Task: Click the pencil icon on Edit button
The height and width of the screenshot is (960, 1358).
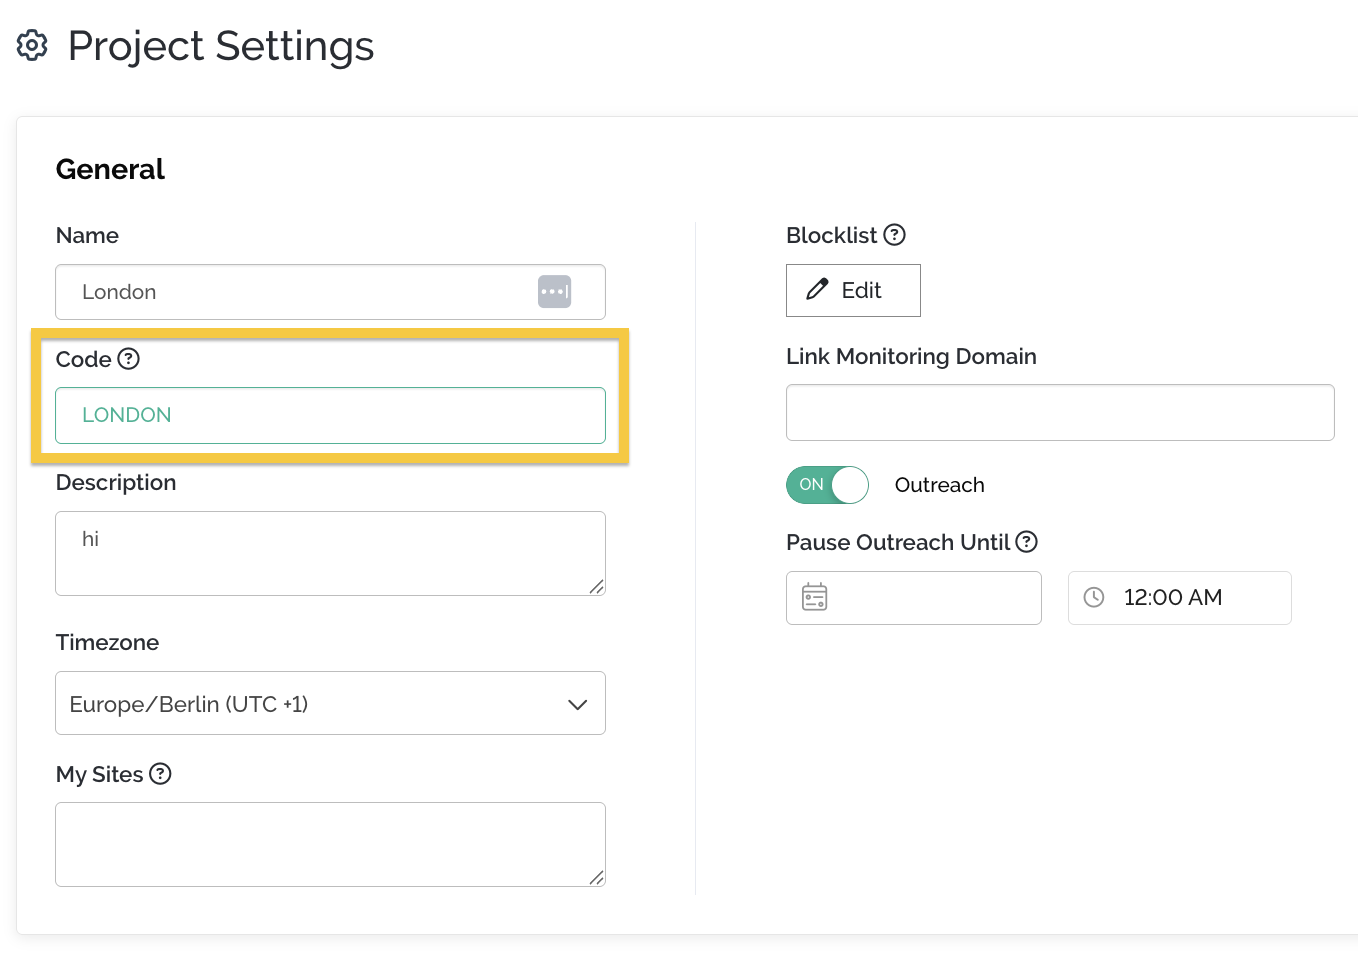Action: click(x=817, y=290)
